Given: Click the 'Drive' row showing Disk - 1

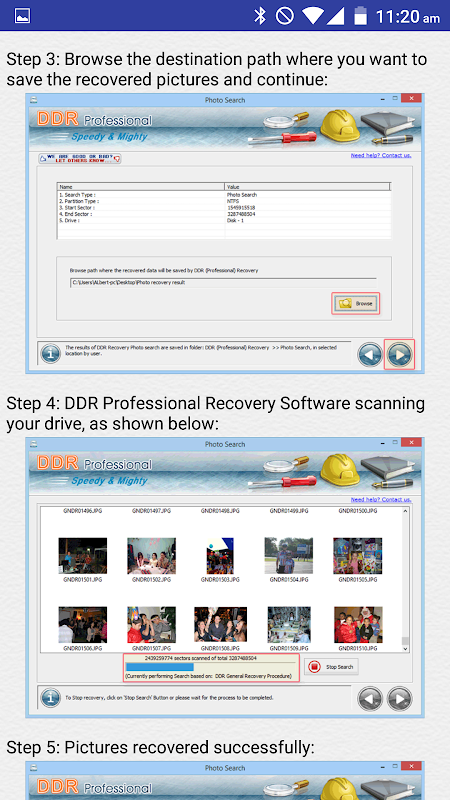Looking at the screenshot, I should pyautogui.click(x=223, y=220).
